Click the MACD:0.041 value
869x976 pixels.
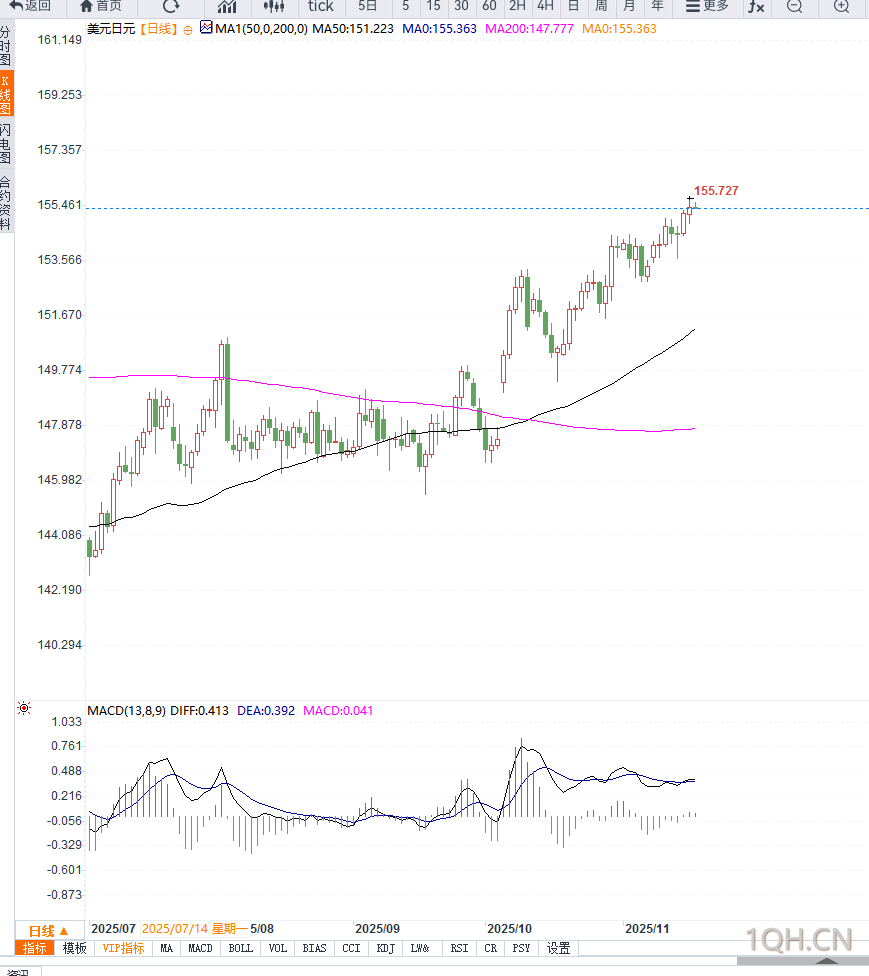(x=338, y=711)
